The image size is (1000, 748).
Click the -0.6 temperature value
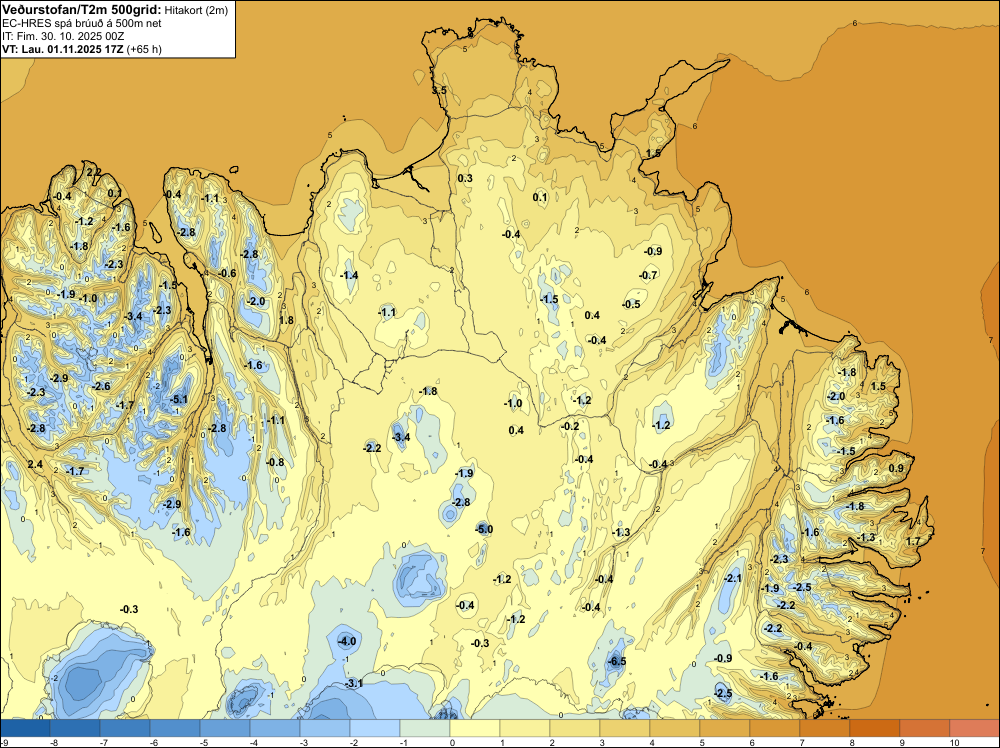coord(227,274)
